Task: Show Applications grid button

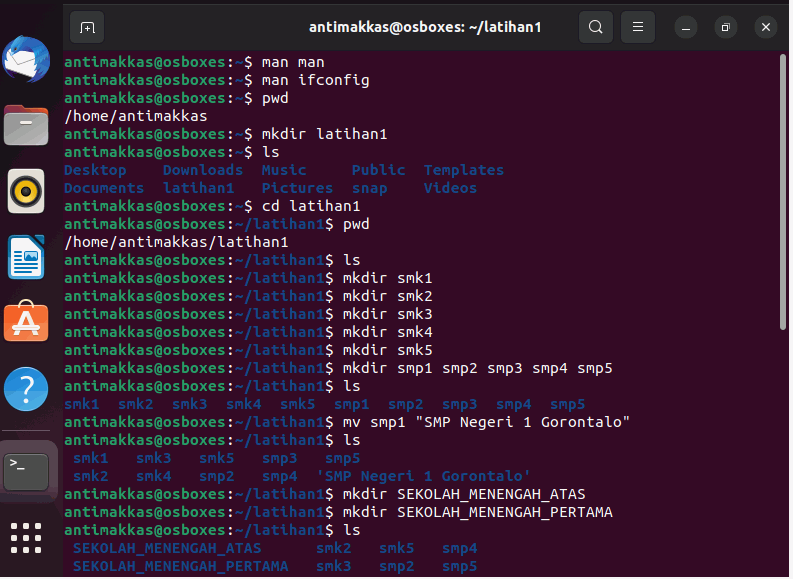Action: click(26, 539)
